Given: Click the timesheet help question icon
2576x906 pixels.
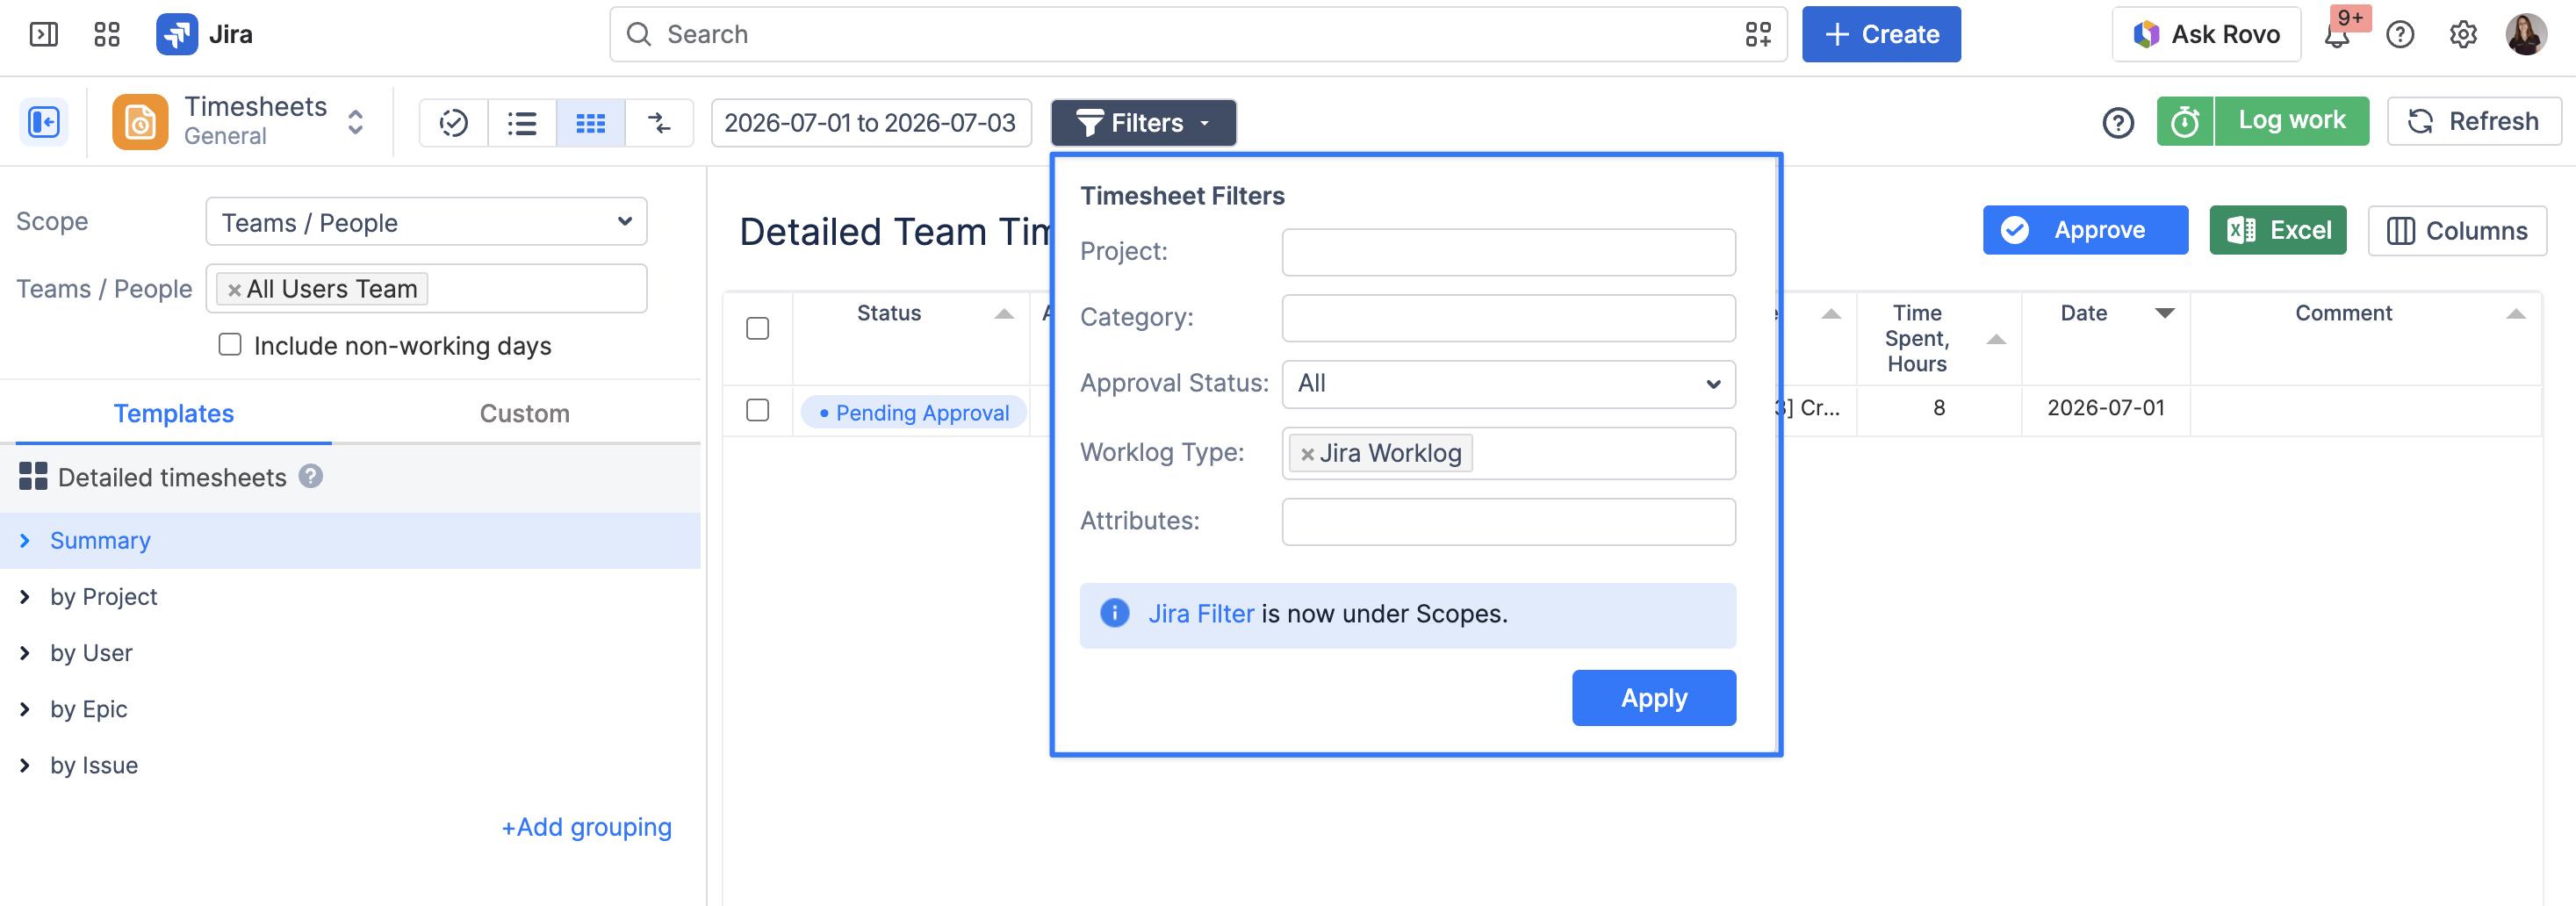Looking at the screenshot, I should click(2118, 123).
